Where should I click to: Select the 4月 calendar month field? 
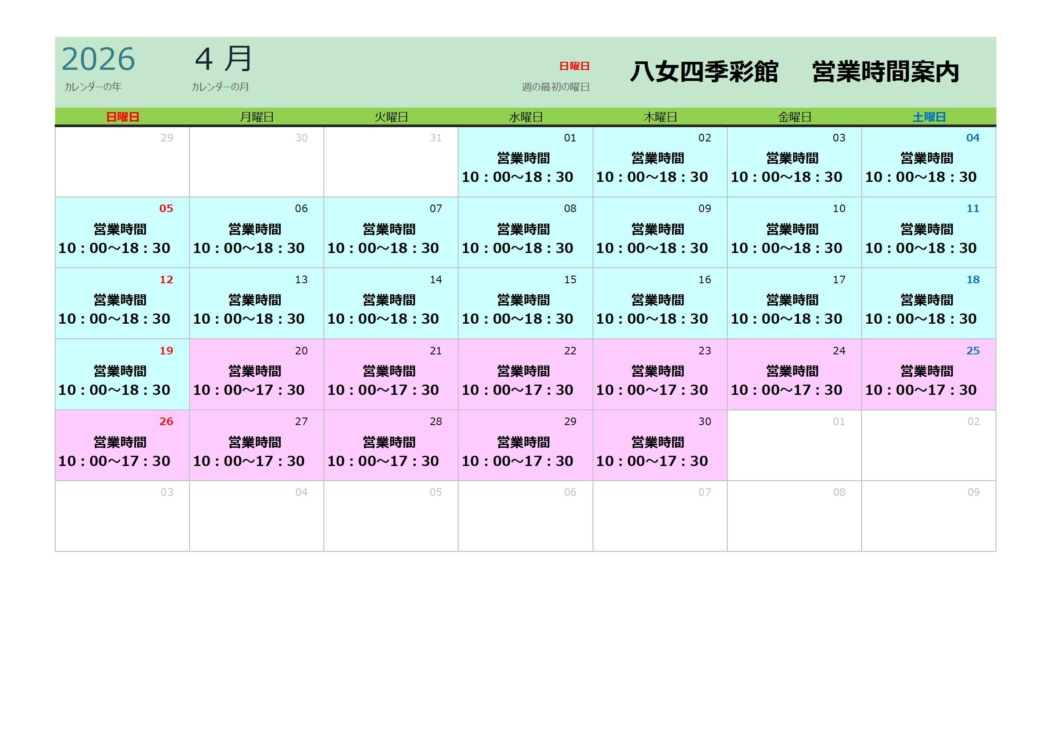click(x=223, y=58)
